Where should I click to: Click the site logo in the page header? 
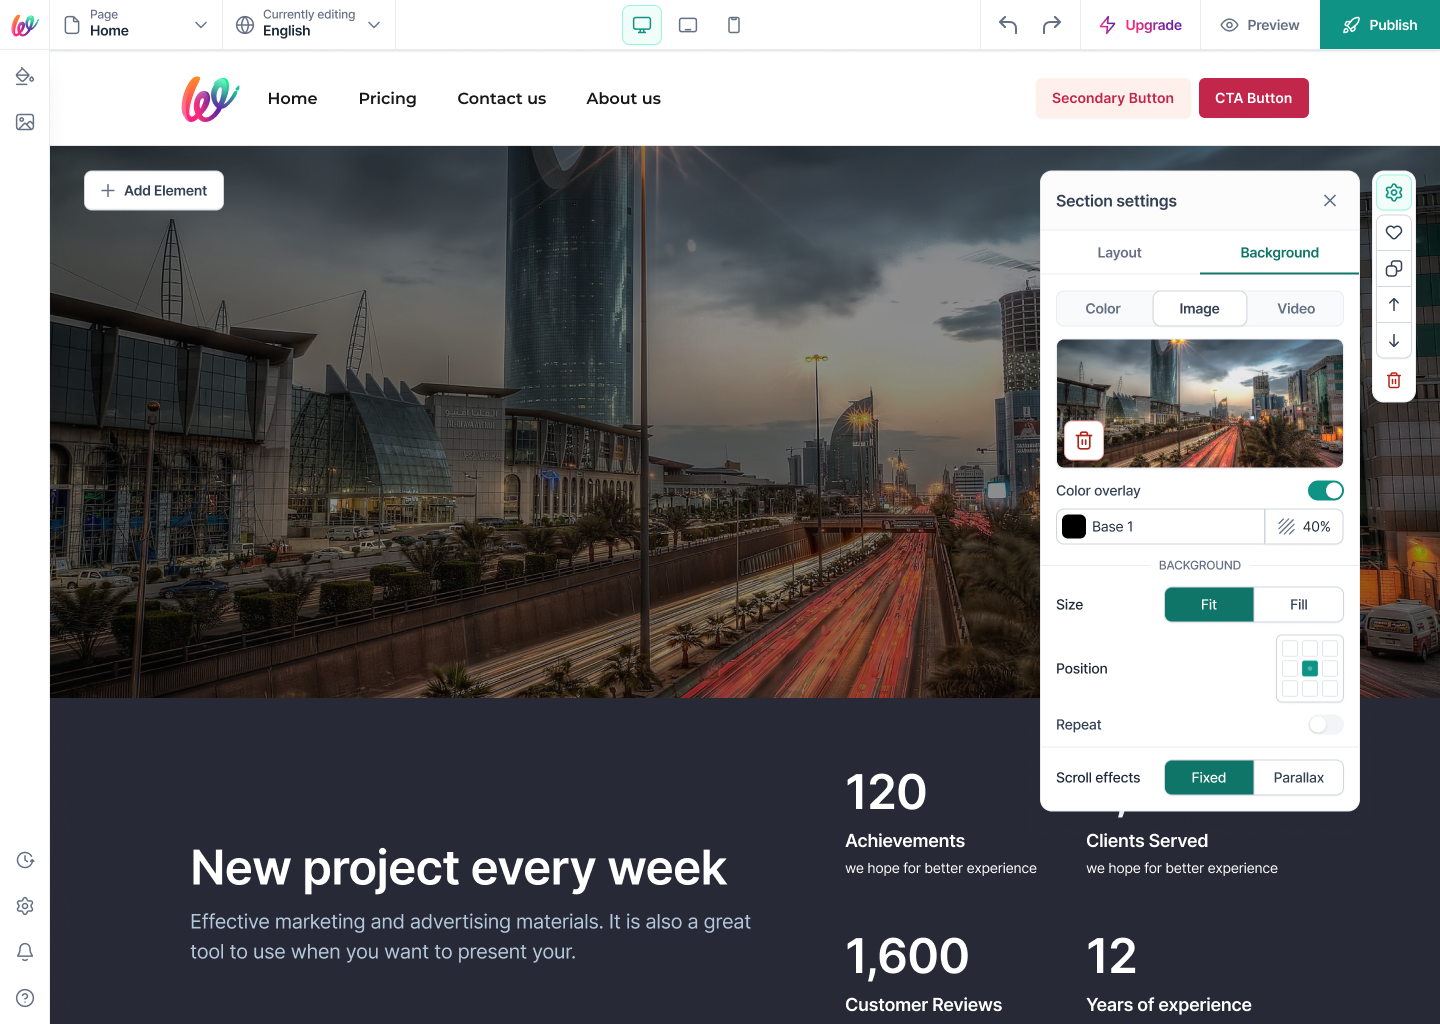tap(210, 98)
